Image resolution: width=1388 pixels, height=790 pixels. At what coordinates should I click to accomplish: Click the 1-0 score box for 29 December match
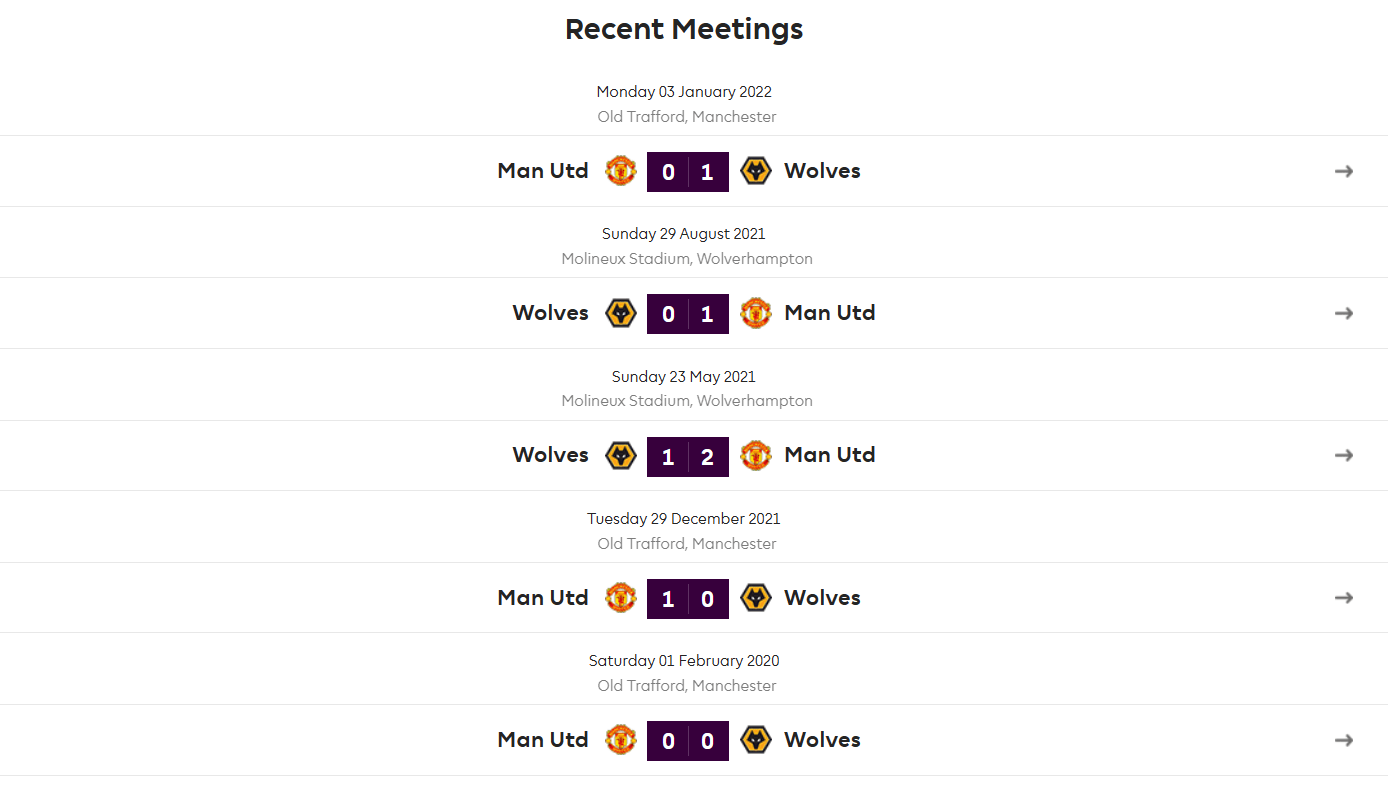pyautogui.click(x=688, y=599)
